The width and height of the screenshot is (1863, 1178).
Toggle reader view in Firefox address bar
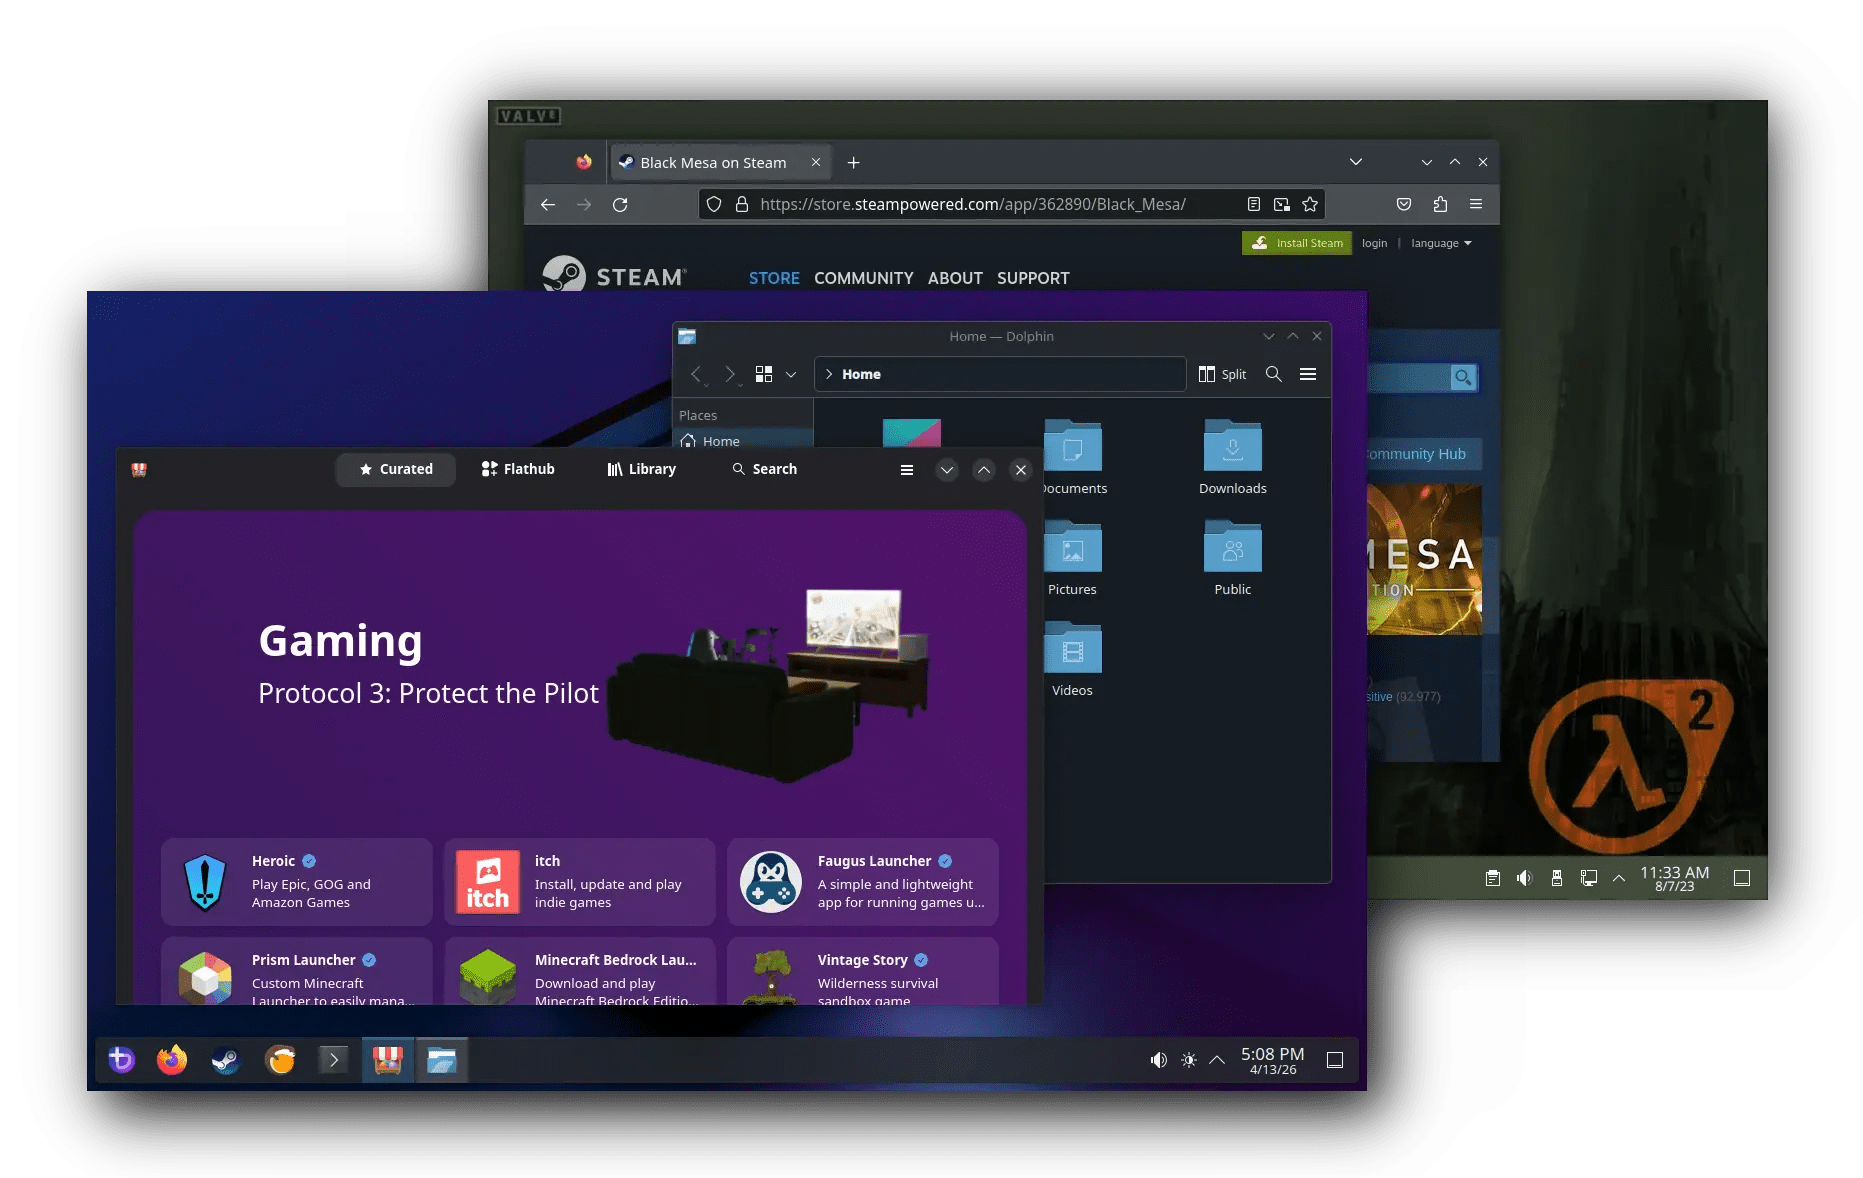tap(1253, 204)
